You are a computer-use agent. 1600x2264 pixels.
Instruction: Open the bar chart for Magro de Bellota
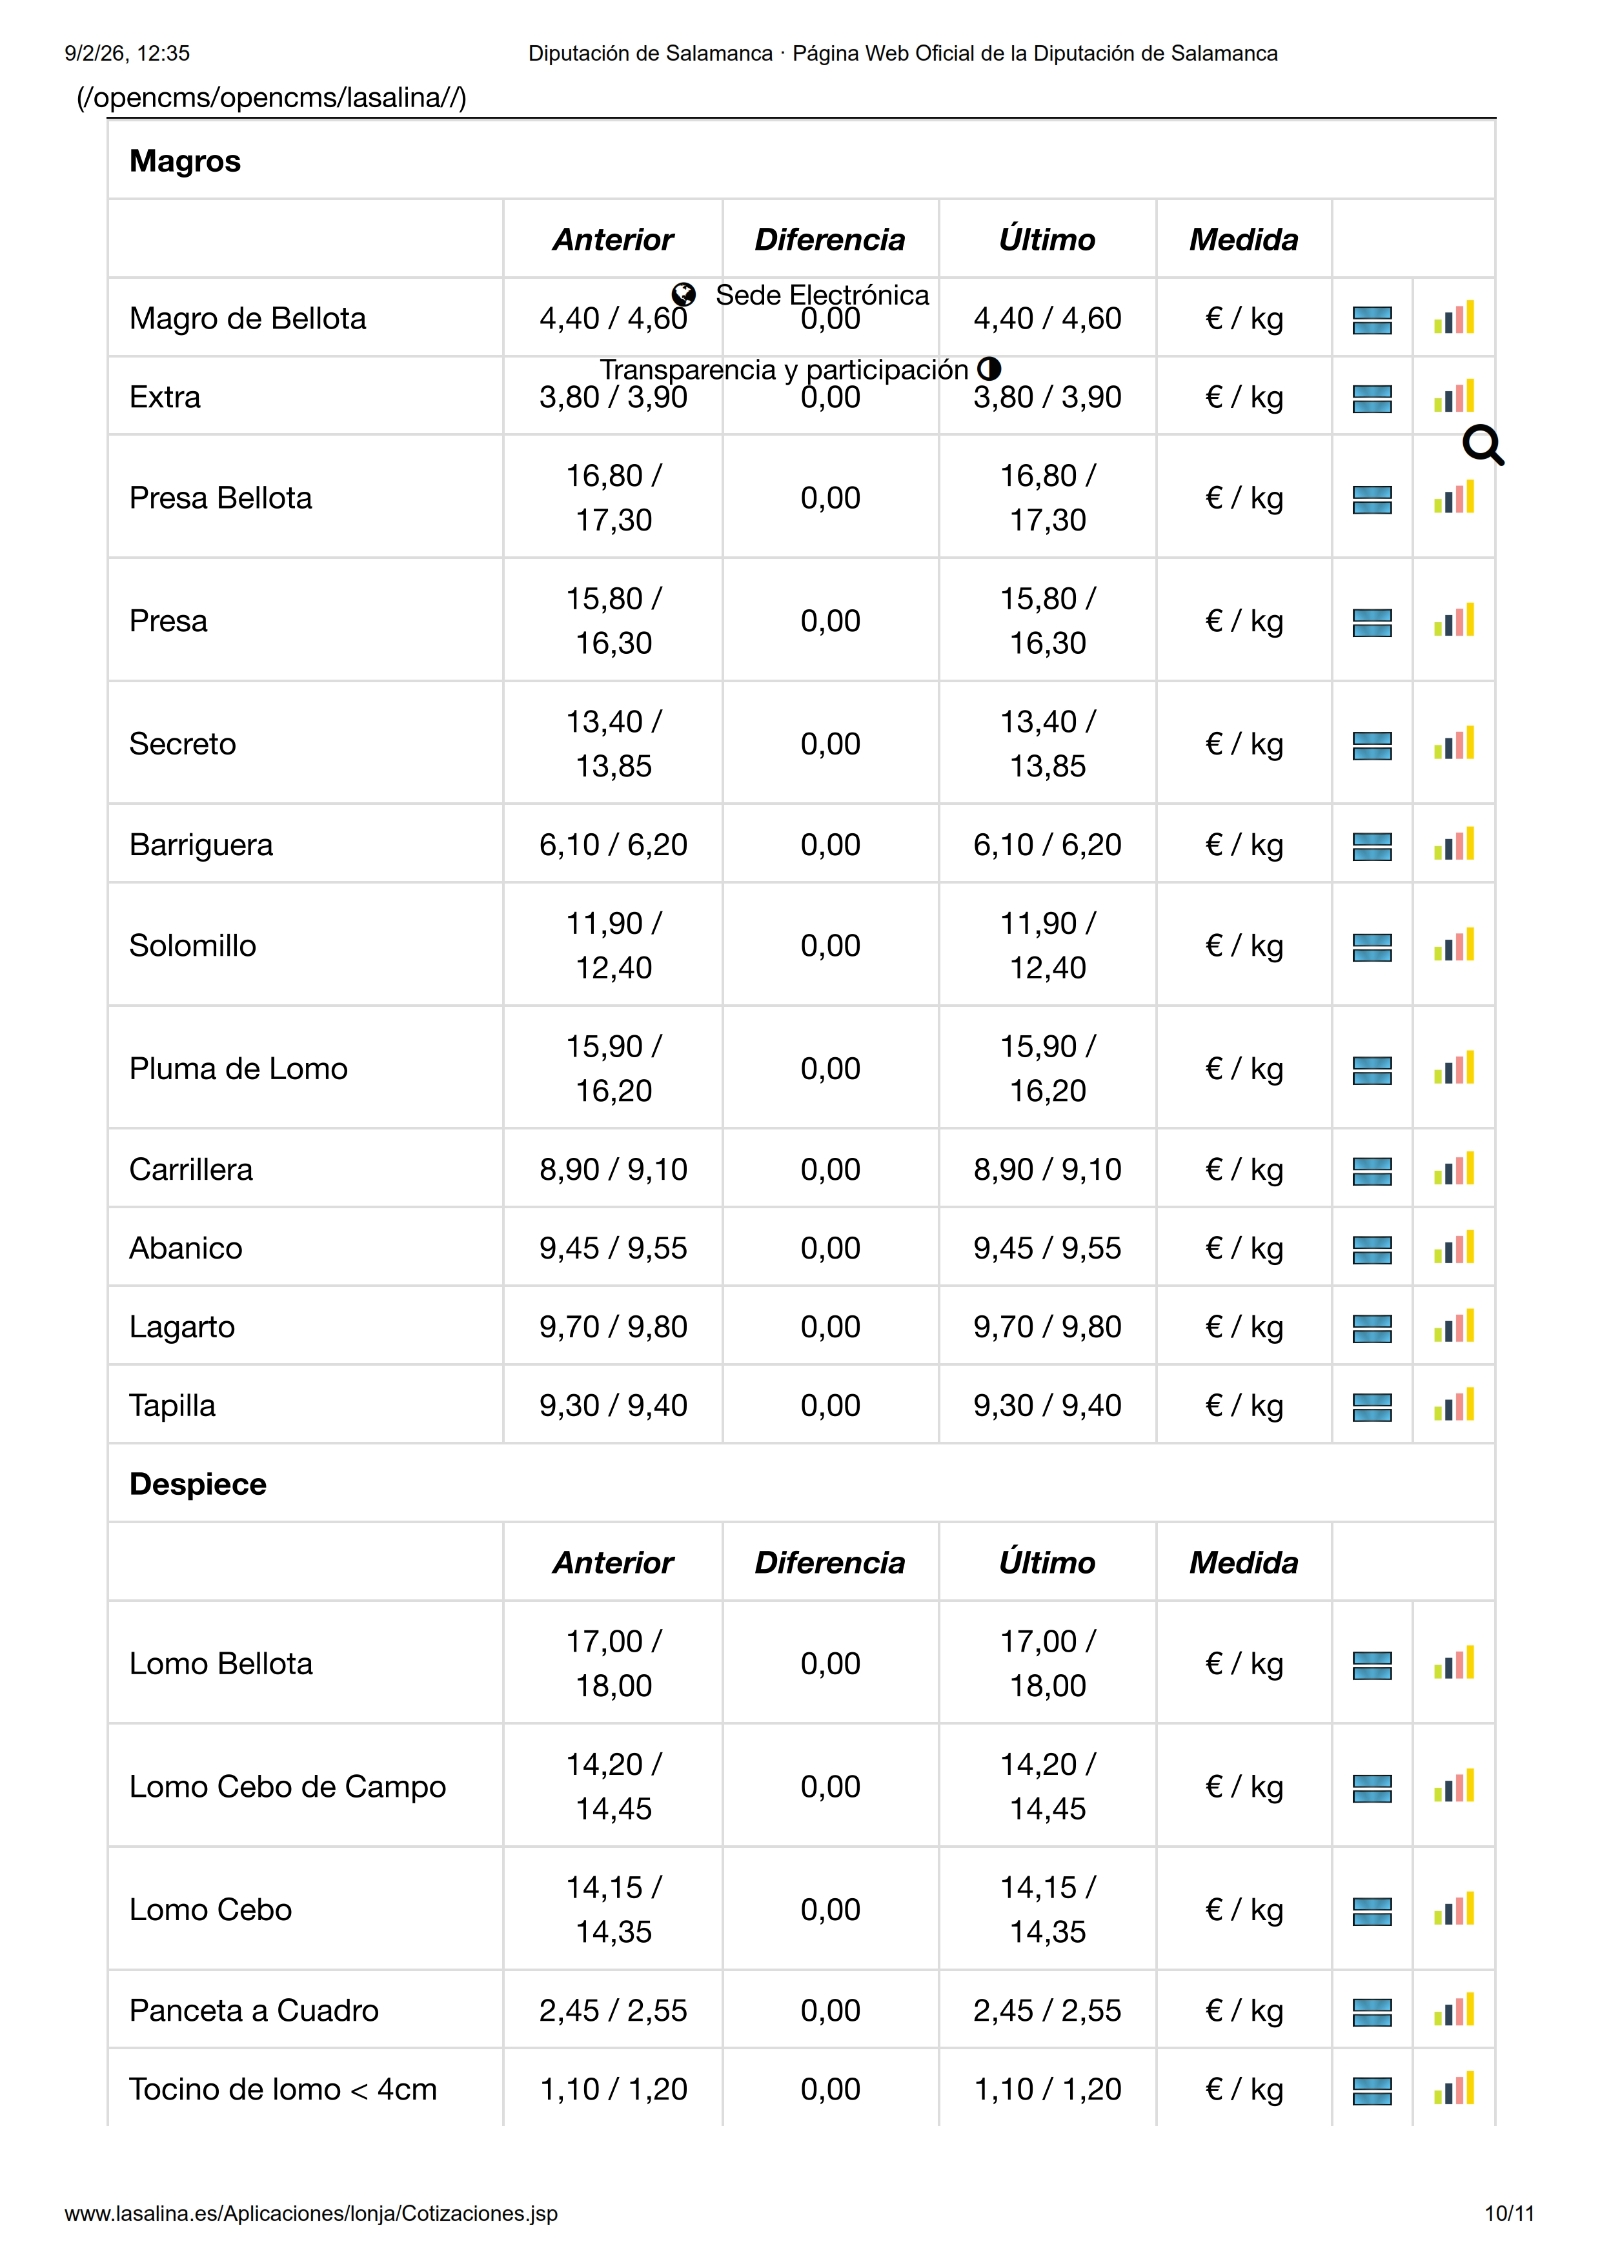pyautogui.click(x=1453, y=318)
